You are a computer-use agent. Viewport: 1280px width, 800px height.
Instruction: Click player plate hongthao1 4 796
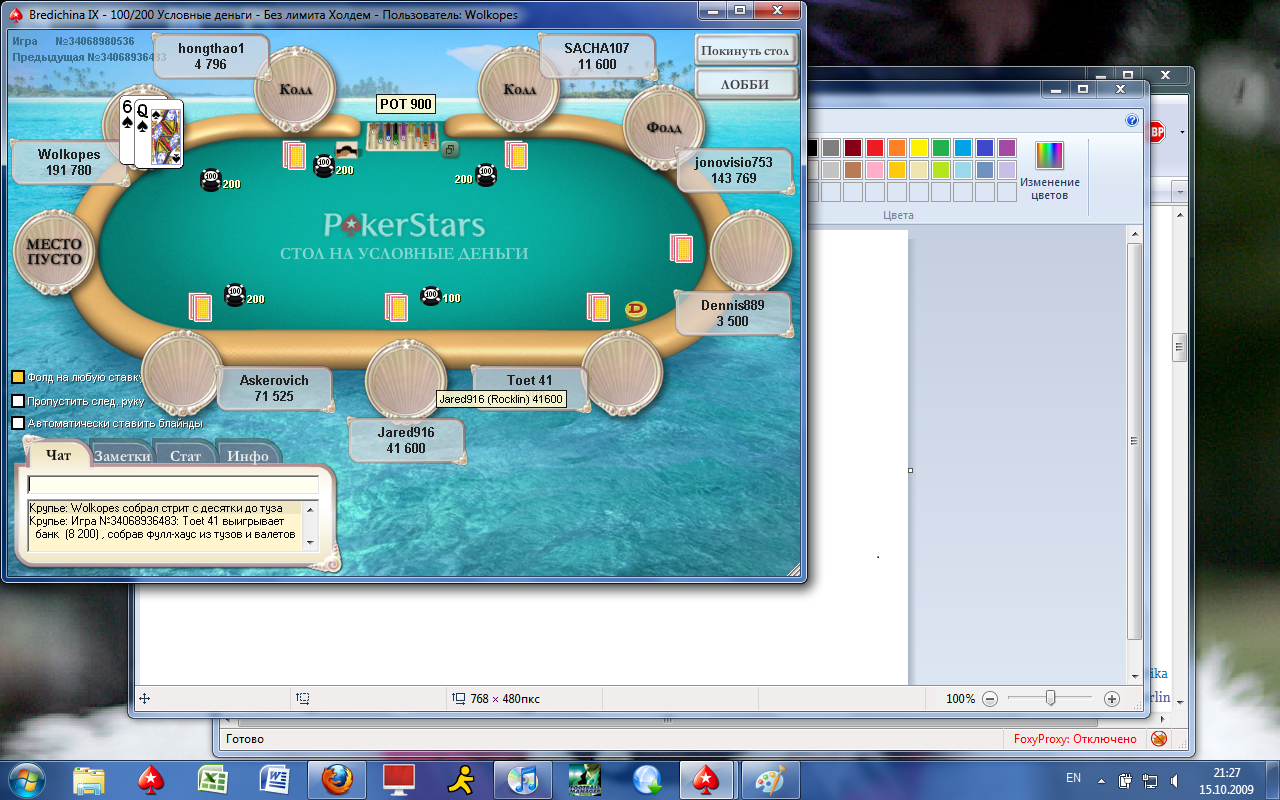(x=211, y=56)
